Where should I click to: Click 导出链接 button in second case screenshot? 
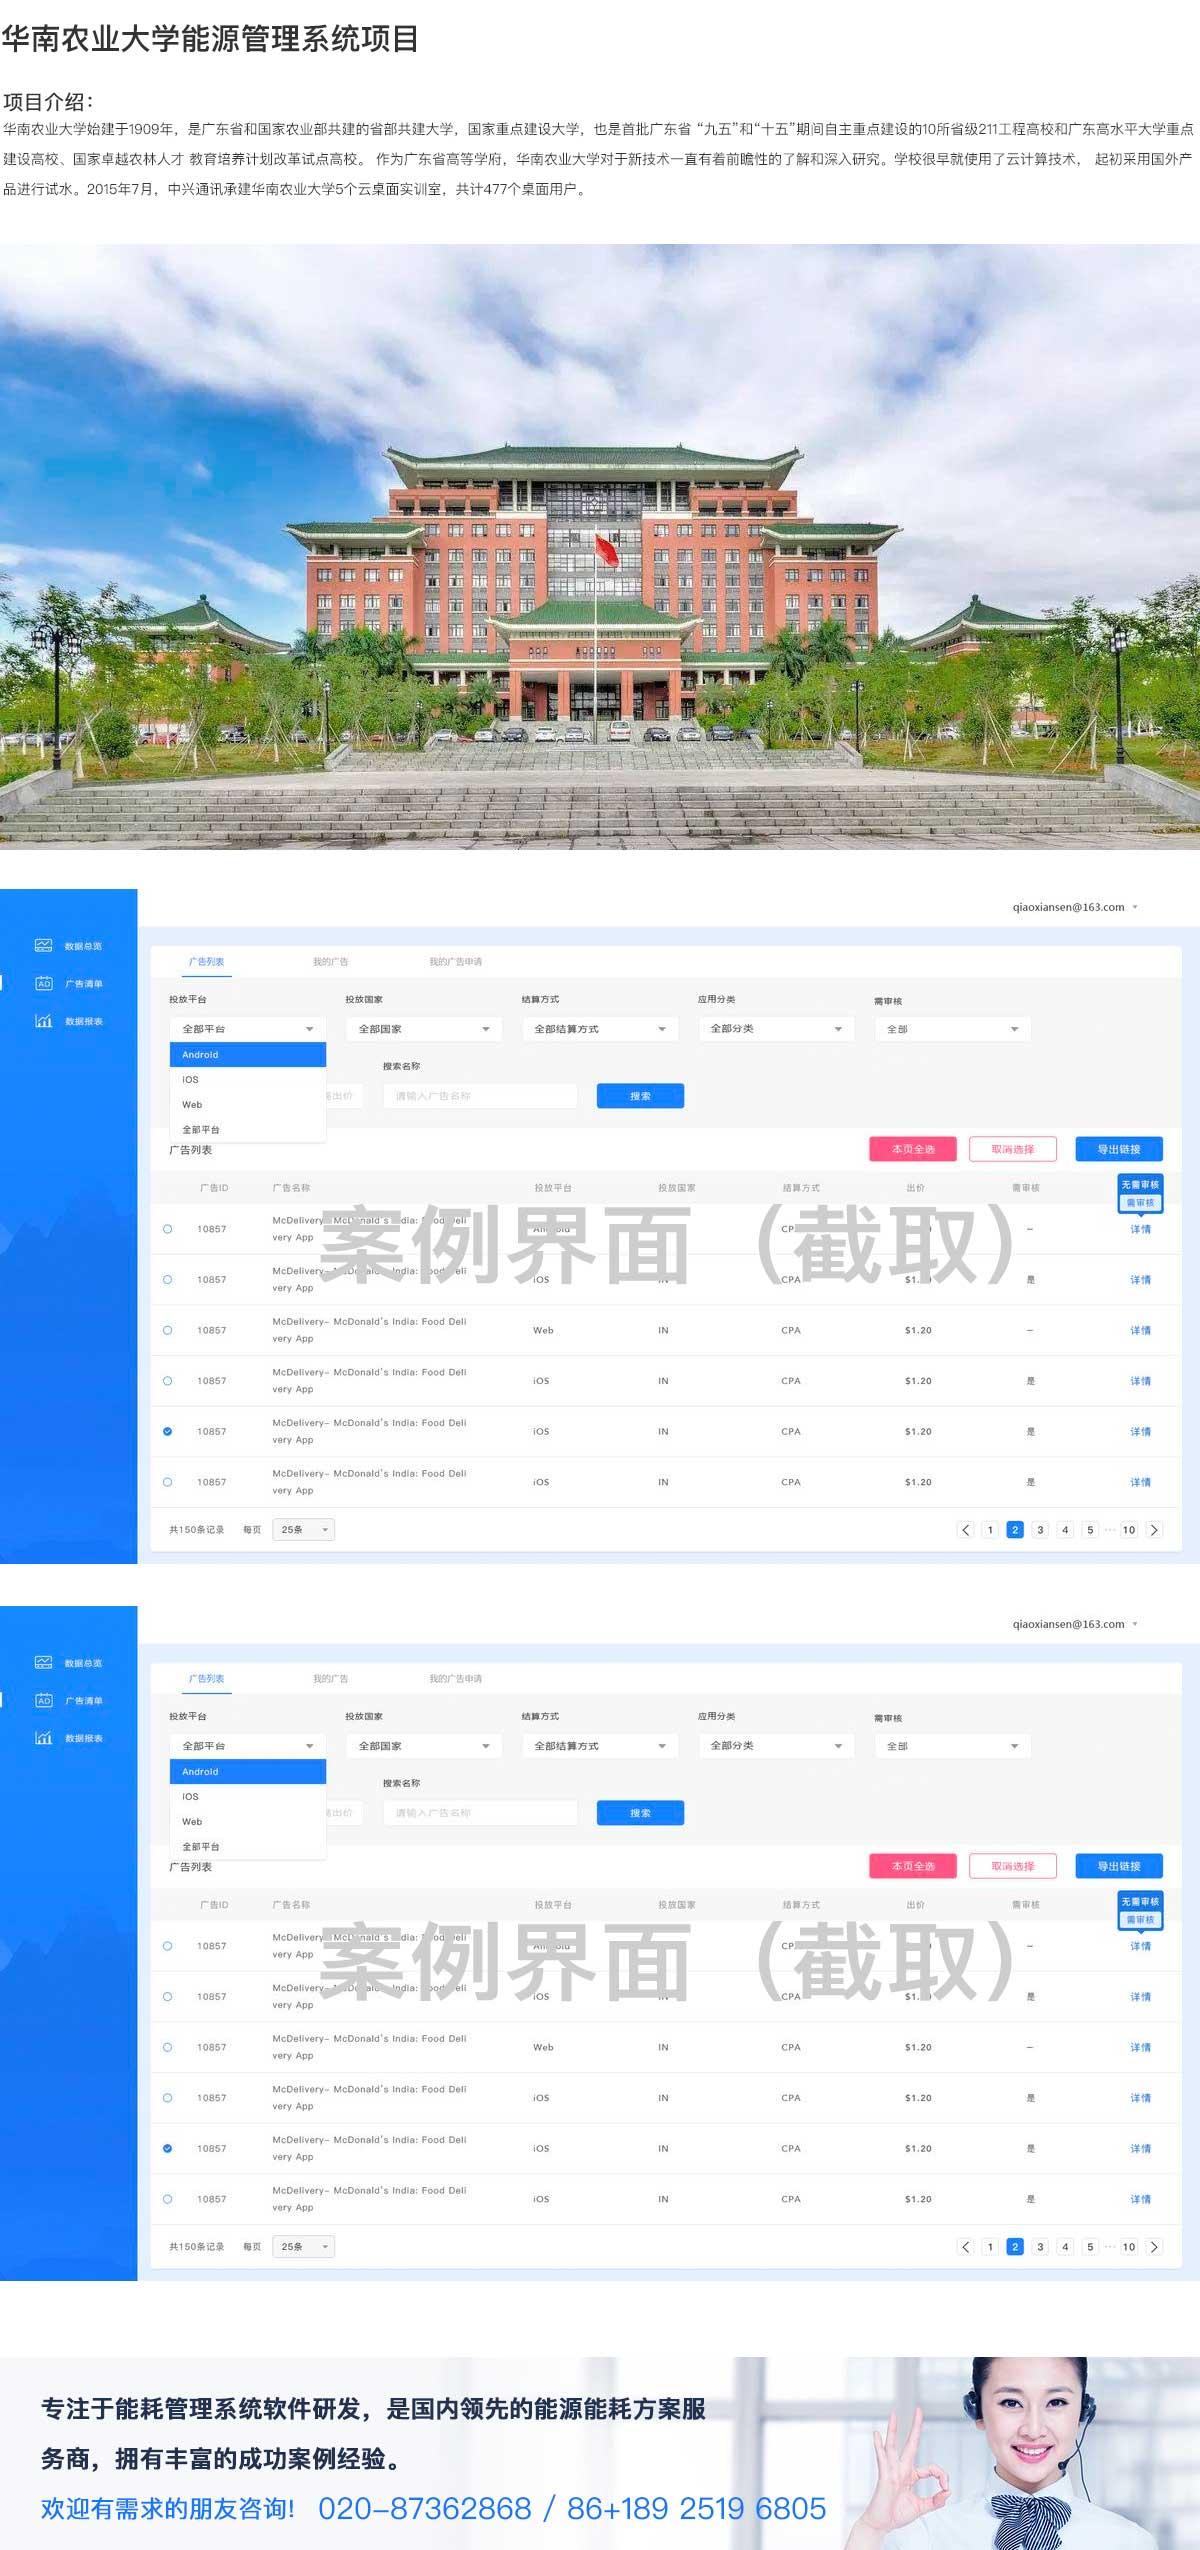pos(1119,1866)
